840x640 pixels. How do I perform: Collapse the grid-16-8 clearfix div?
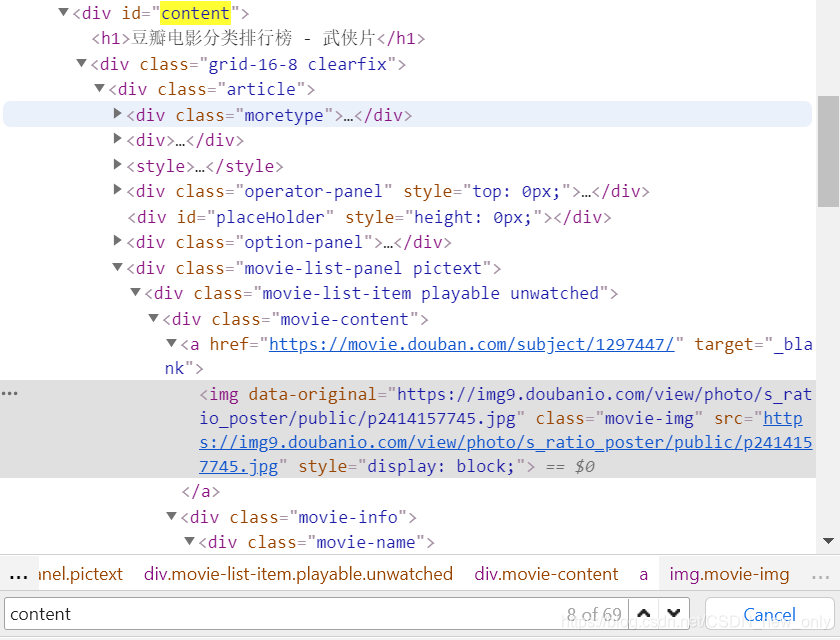pyautogui.click(x=81, y=63)
